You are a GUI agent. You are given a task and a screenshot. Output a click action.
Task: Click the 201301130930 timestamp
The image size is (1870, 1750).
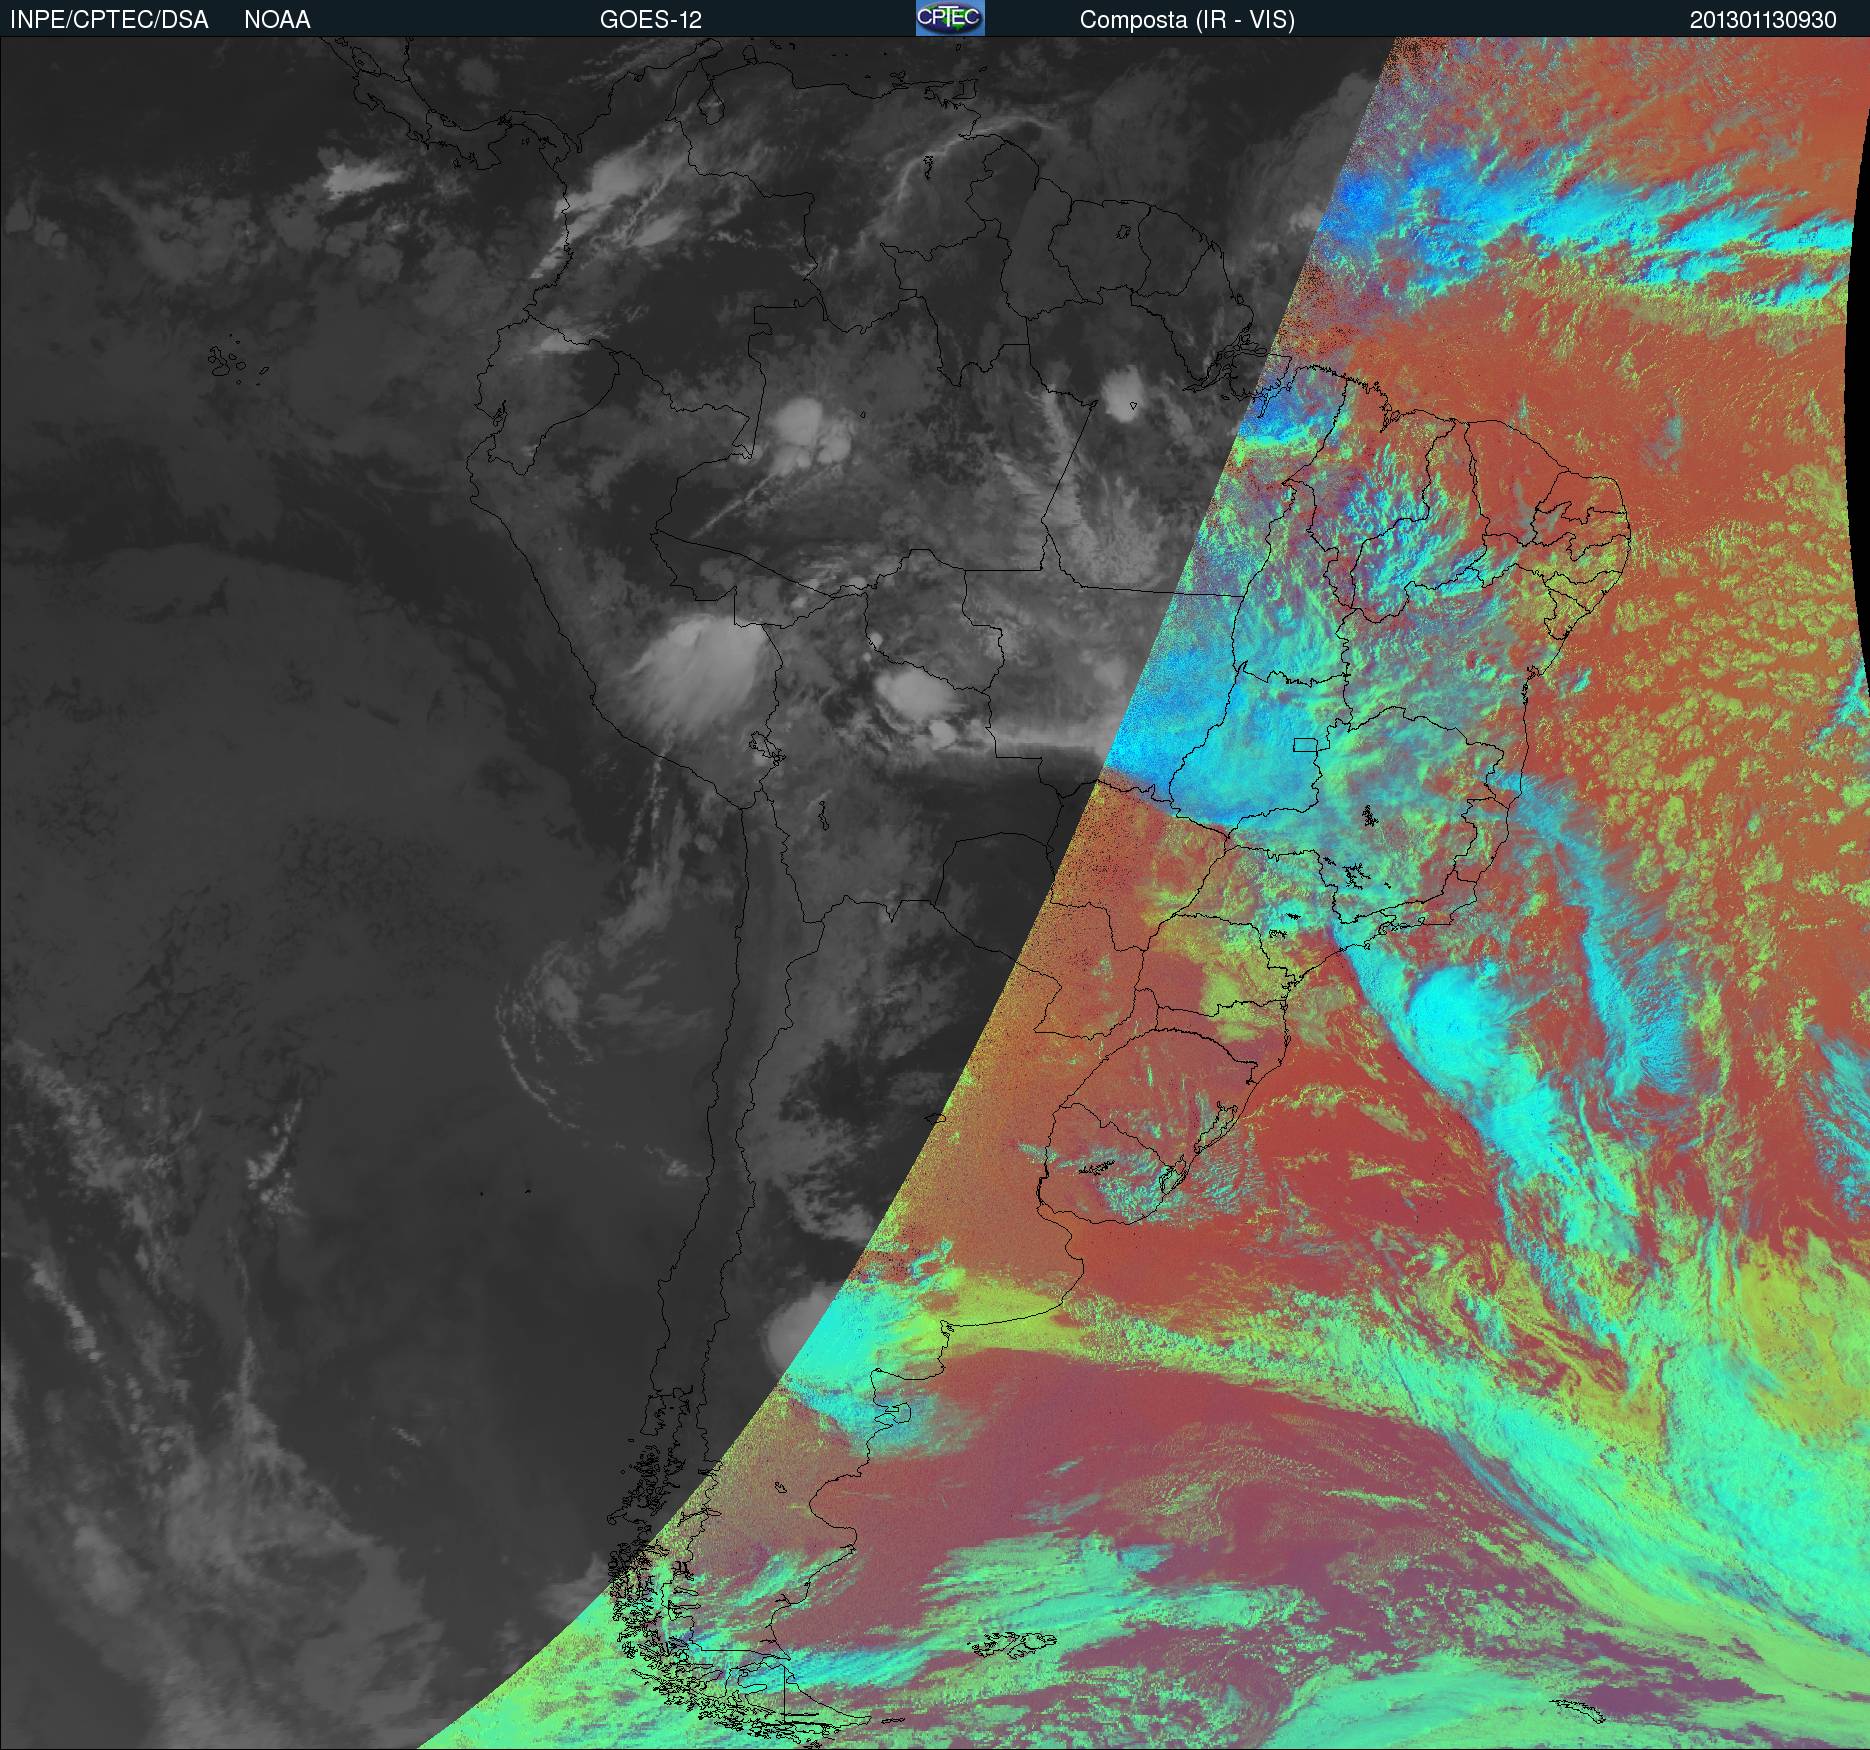[x=1763, y=20]
